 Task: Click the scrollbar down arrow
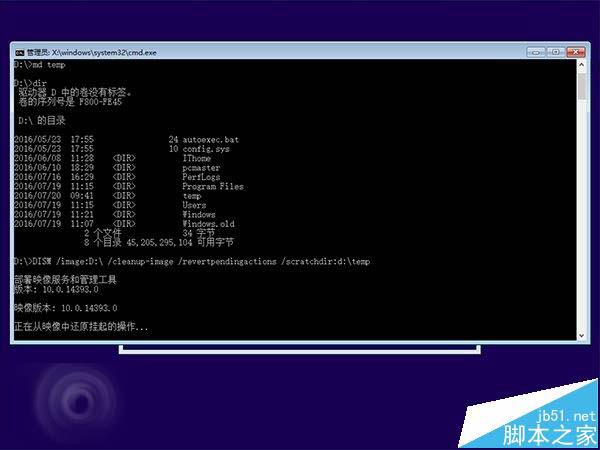pos(581,336)
